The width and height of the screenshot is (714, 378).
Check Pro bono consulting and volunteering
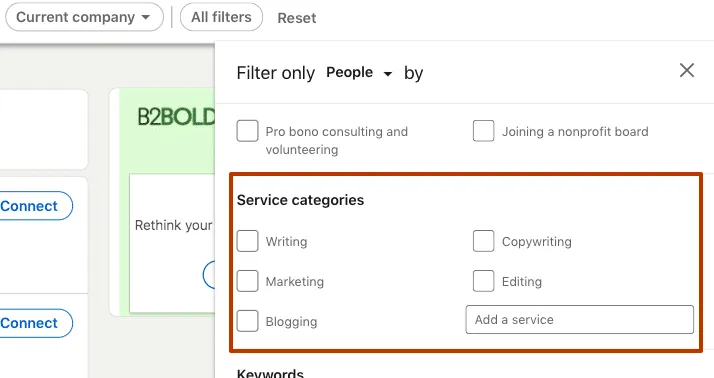coord(247,131)
